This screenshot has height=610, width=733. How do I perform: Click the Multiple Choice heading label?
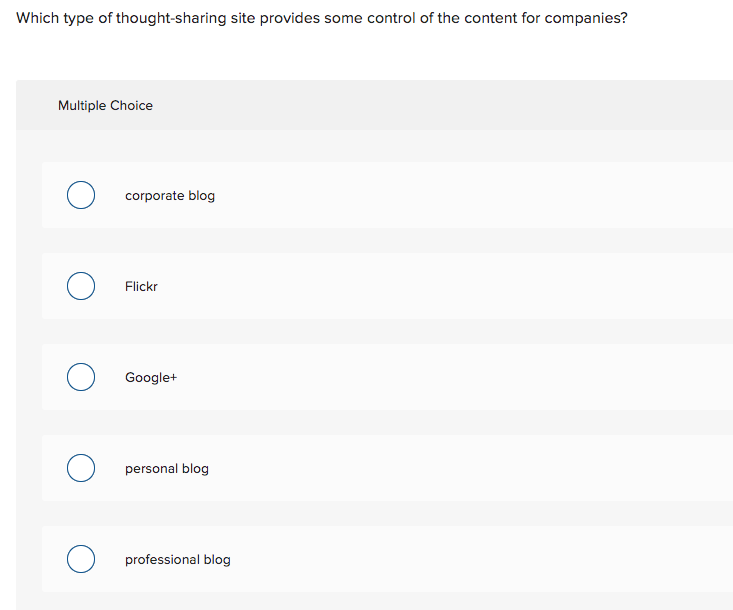coord(105,106)
